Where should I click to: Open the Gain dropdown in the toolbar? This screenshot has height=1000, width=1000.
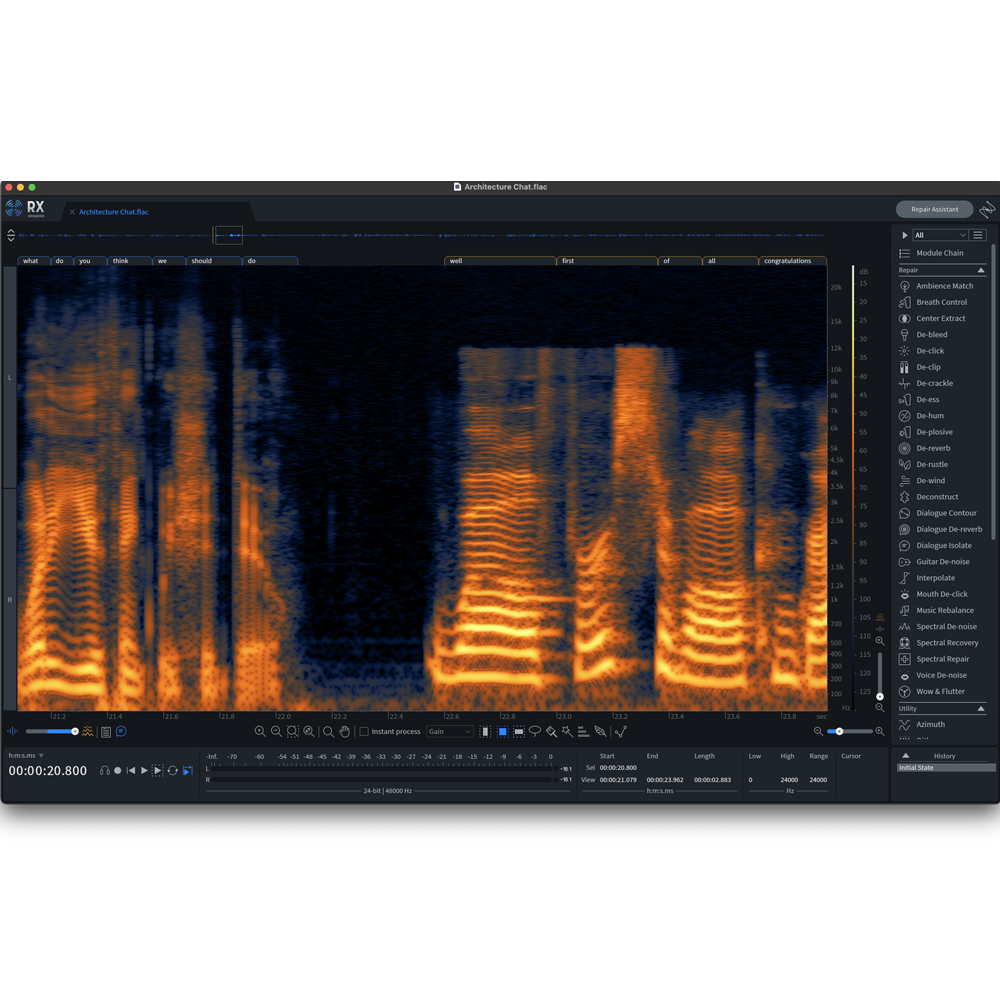click(449, 731)
